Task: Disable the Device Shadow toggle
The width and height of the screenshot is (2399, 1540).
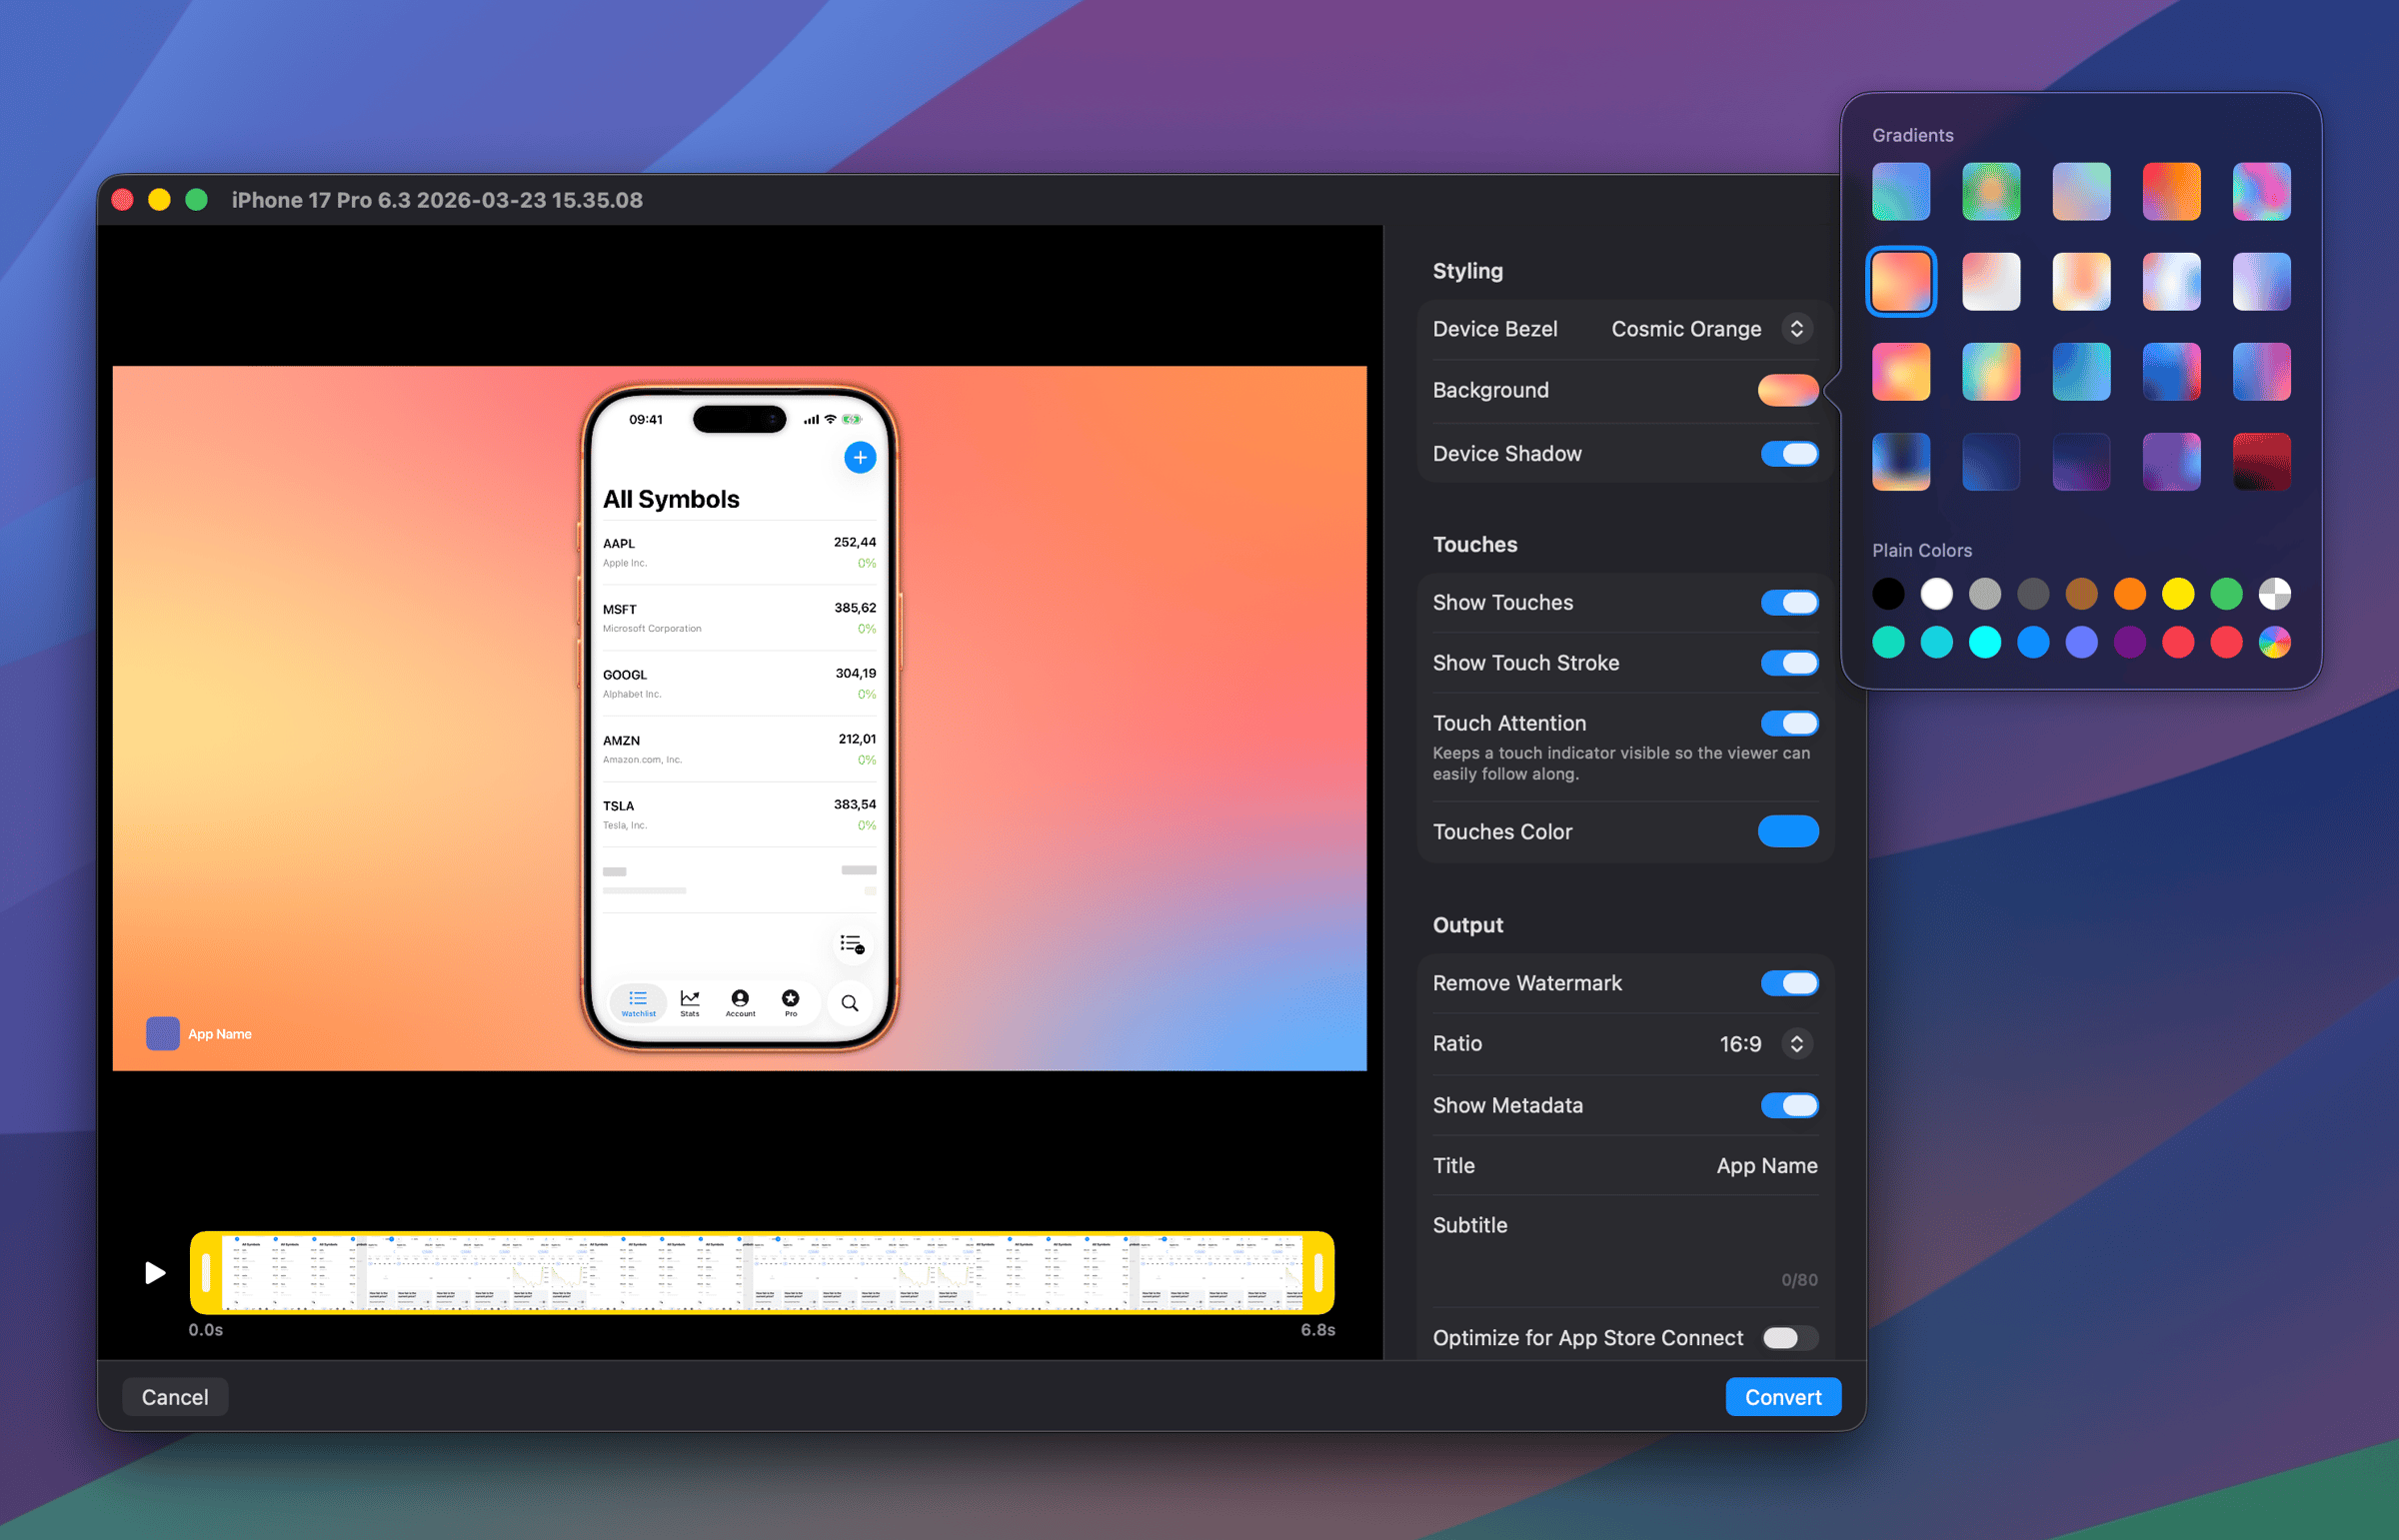Action: [1788, 454]
